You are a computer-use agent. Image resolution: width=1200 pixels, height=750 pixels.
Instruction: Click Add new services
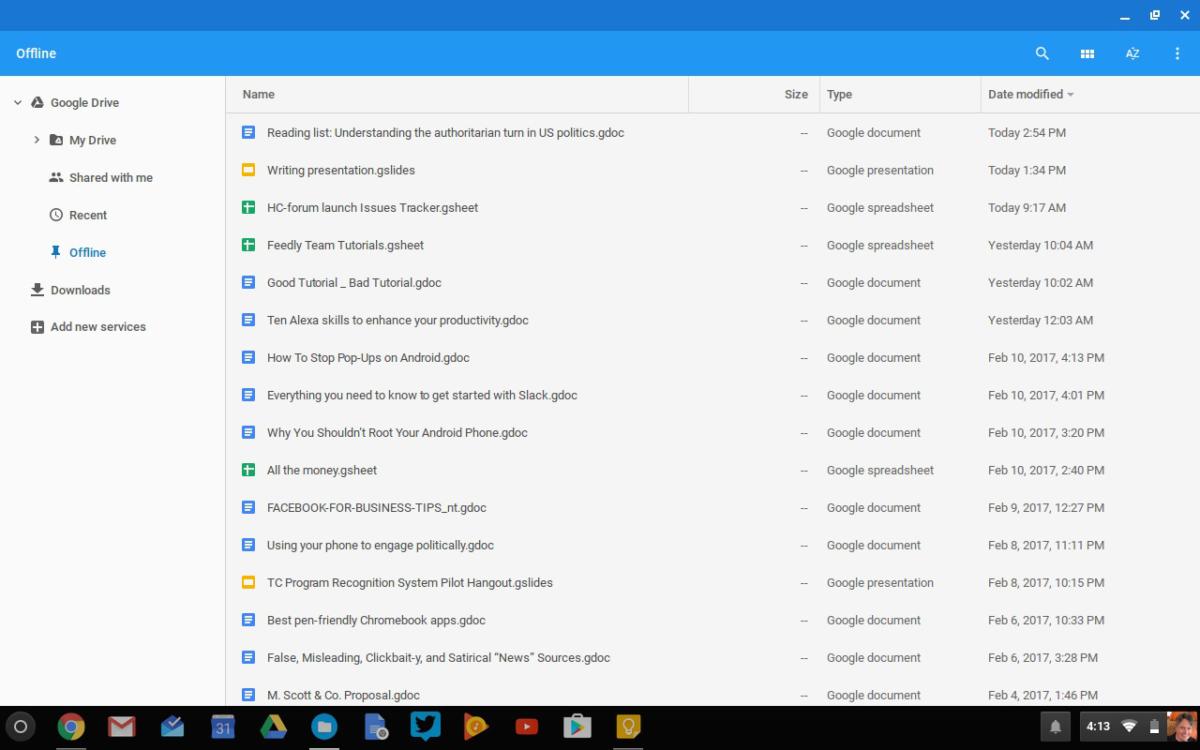click(98, 327)
